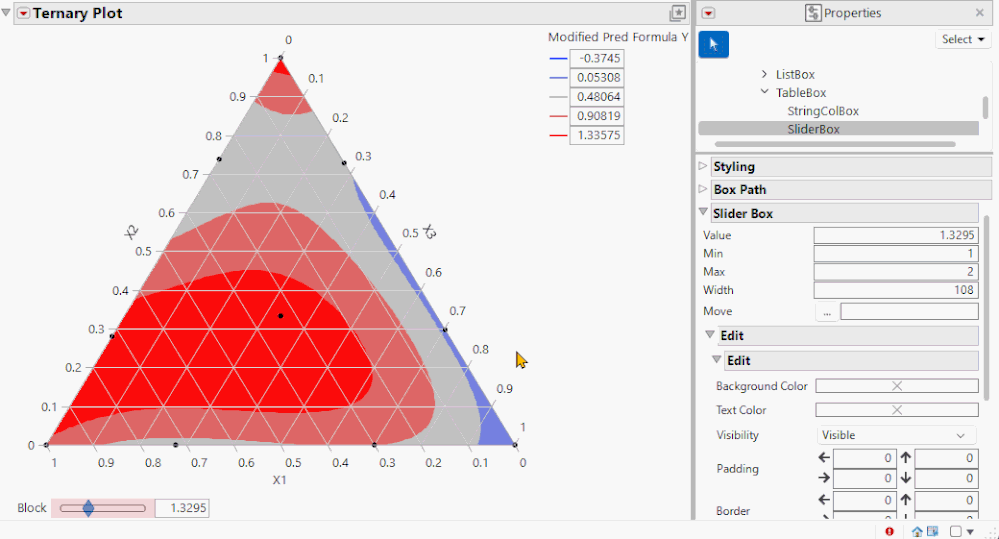Image resolution: width=999 pixels, height=539 pixels.
Task: Collapse the TableBox tree node
Action: tap(765, 92)
